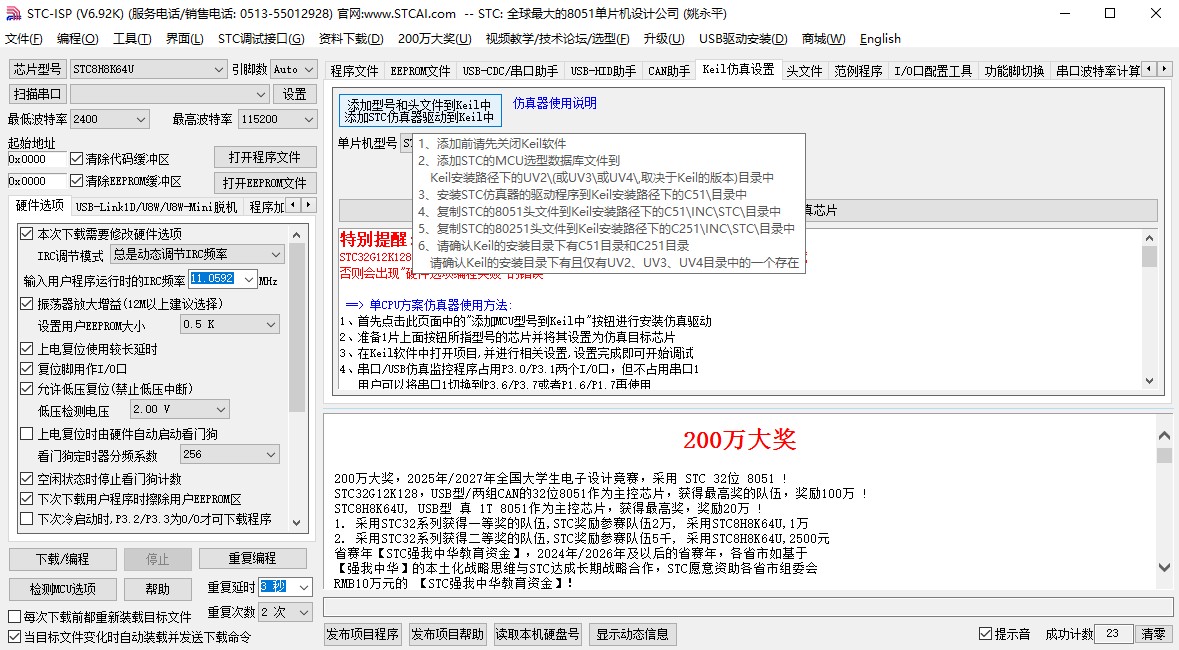Enable 每次下载前都重新装载目标文件
Image resolution: width=1179 pixels, height=650 pixels.
tap(14, 617)
